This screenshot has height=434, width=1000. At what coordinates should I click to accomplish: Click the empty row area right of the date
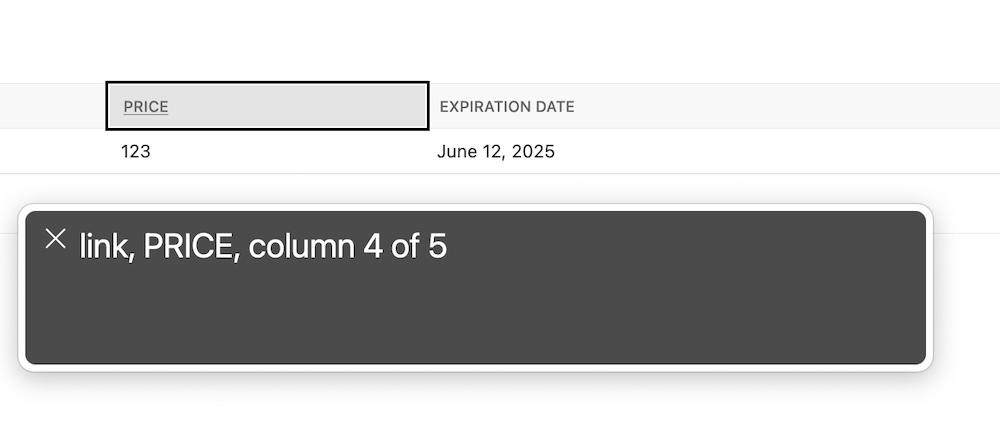click(x=778, y=152)
